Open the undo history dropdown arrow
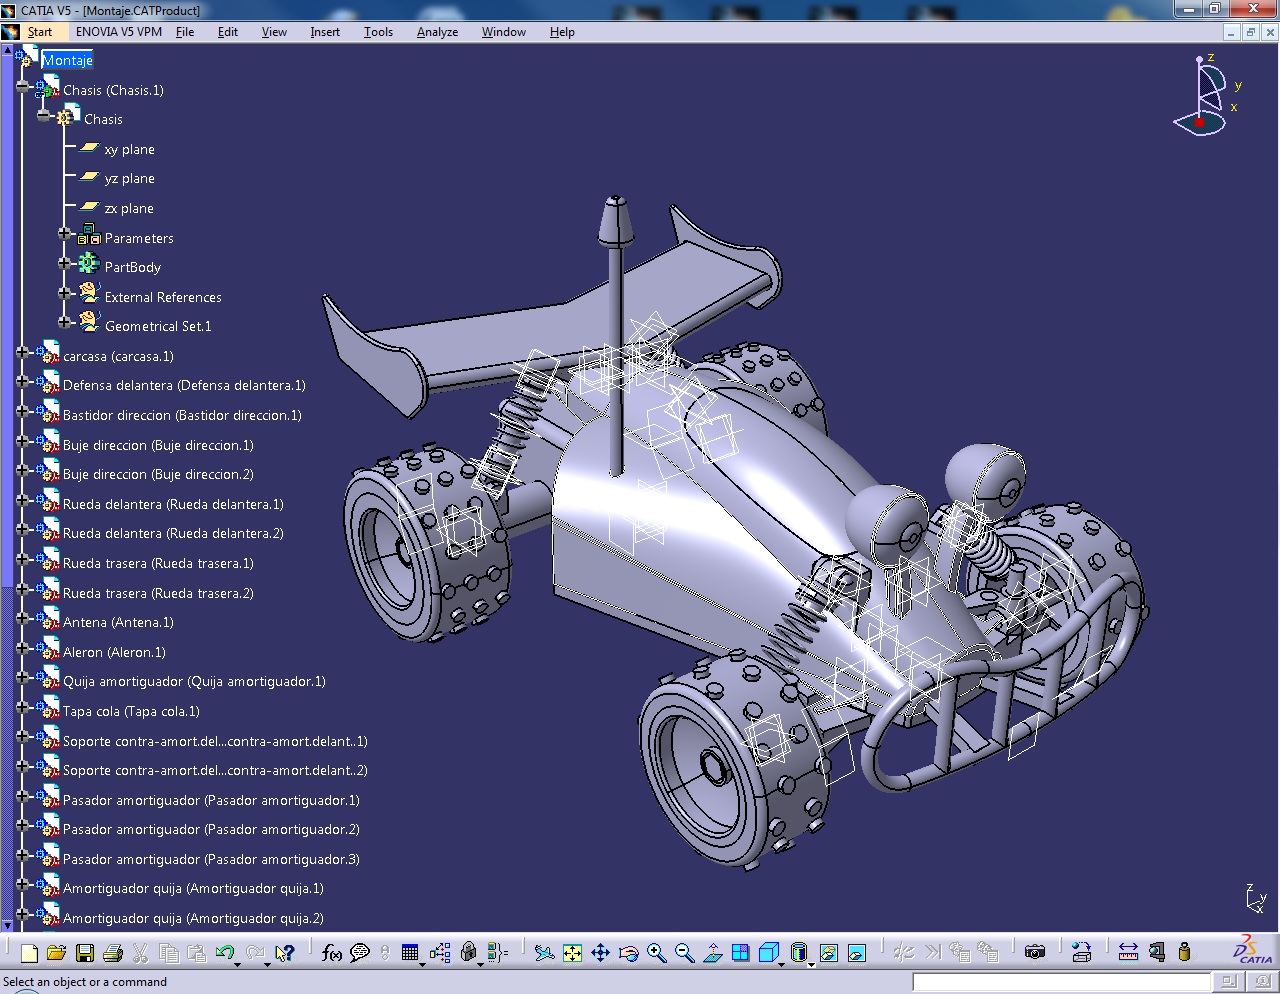Screen dimensions: 1280x994 tap(238, 964)
